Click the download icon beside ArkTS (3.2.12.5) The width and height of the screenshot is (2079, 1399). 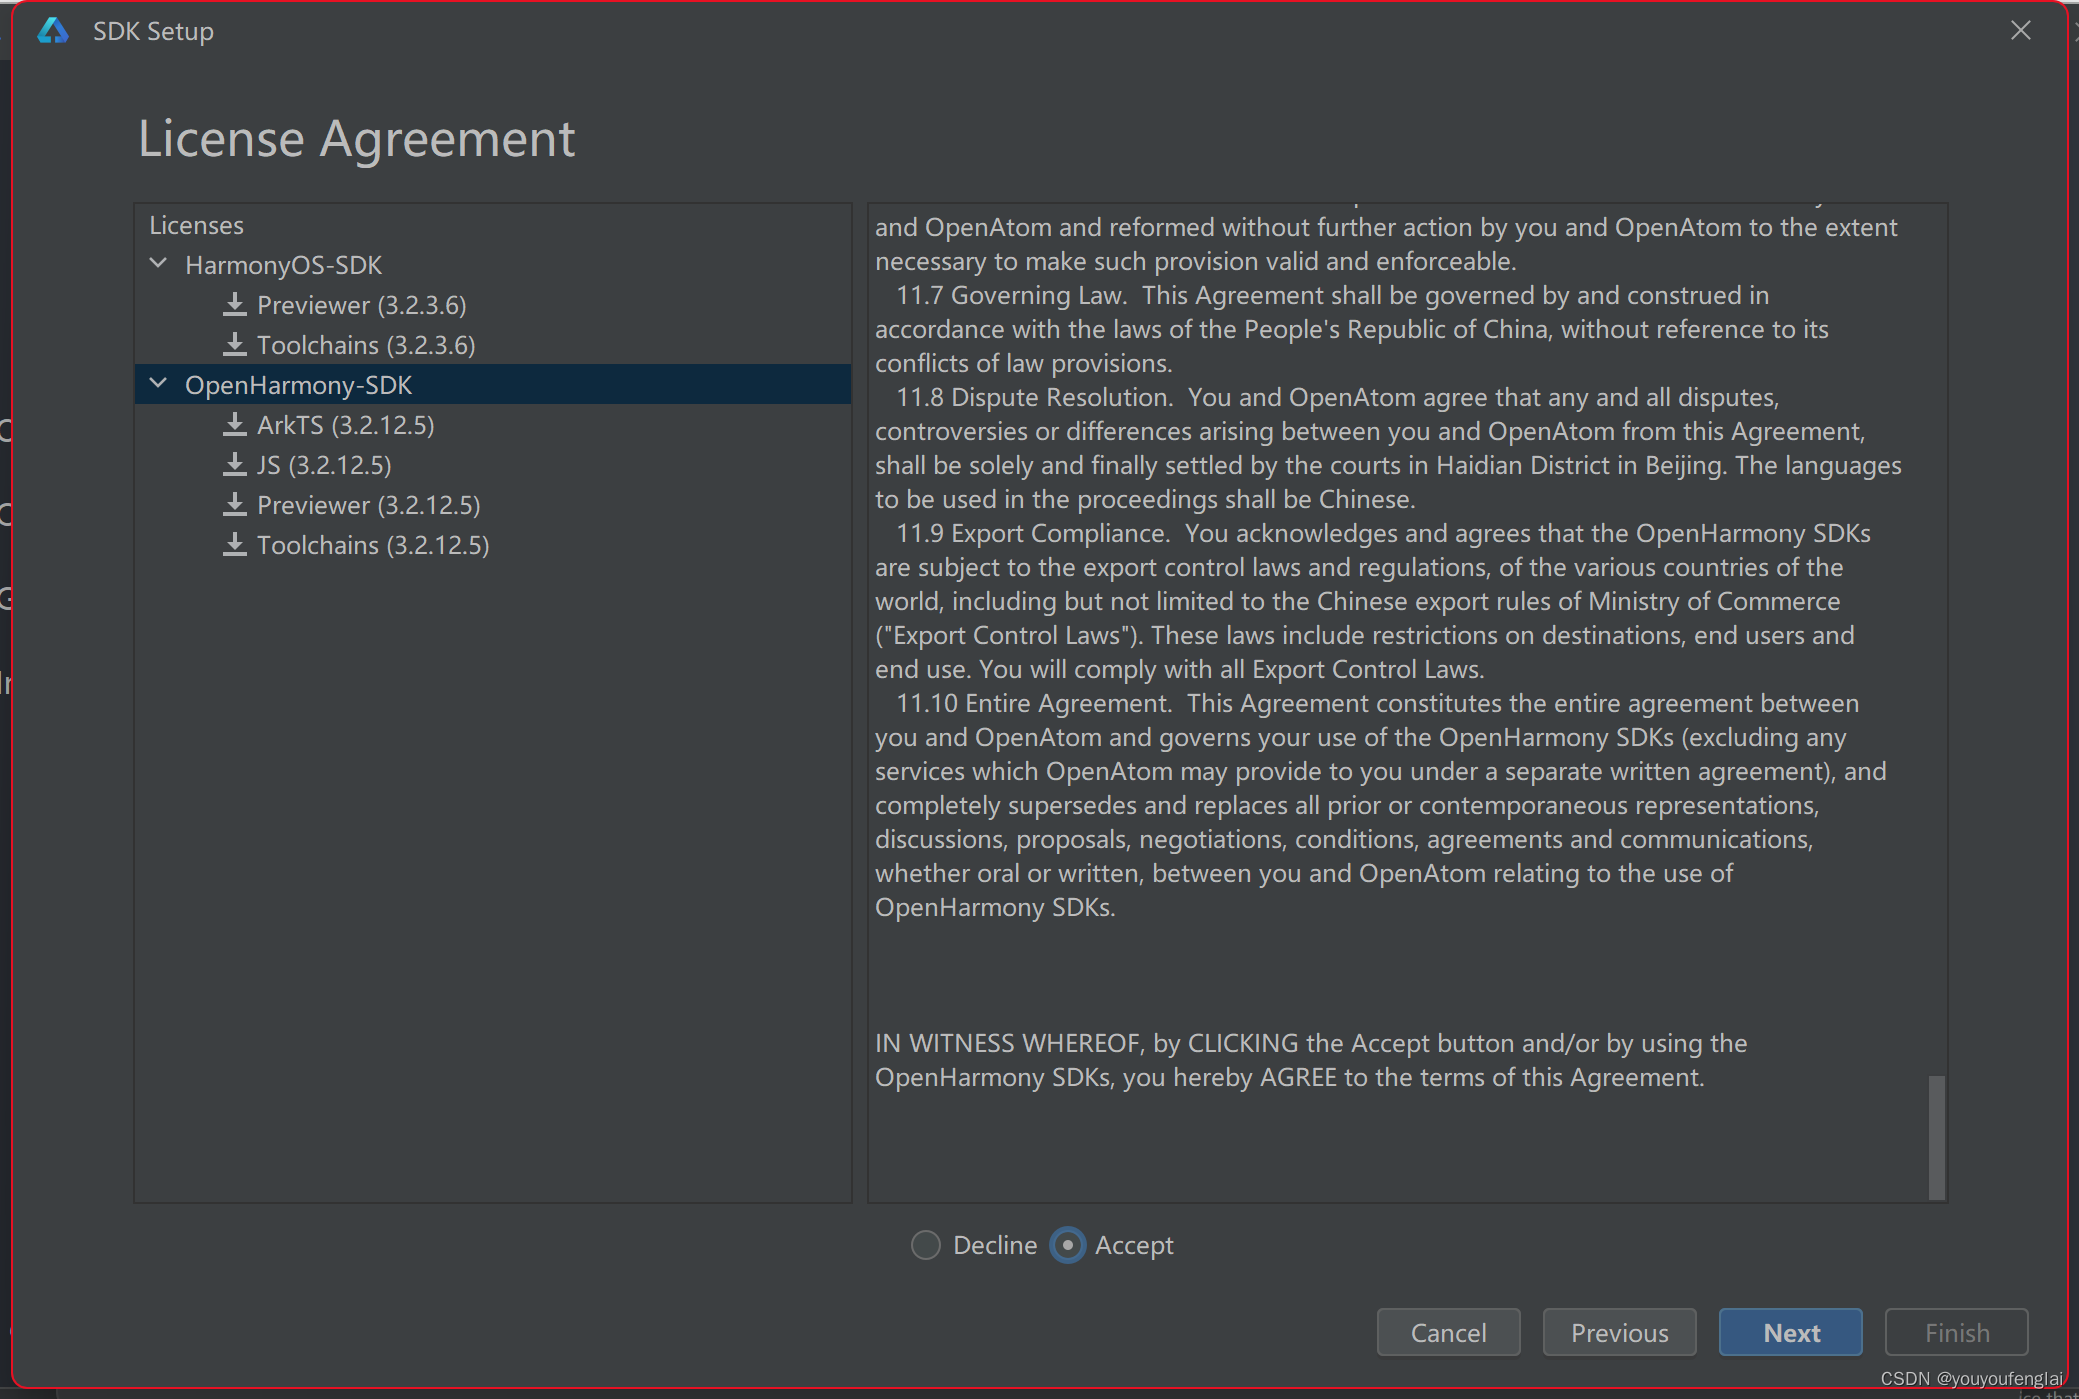pos(235,424)
